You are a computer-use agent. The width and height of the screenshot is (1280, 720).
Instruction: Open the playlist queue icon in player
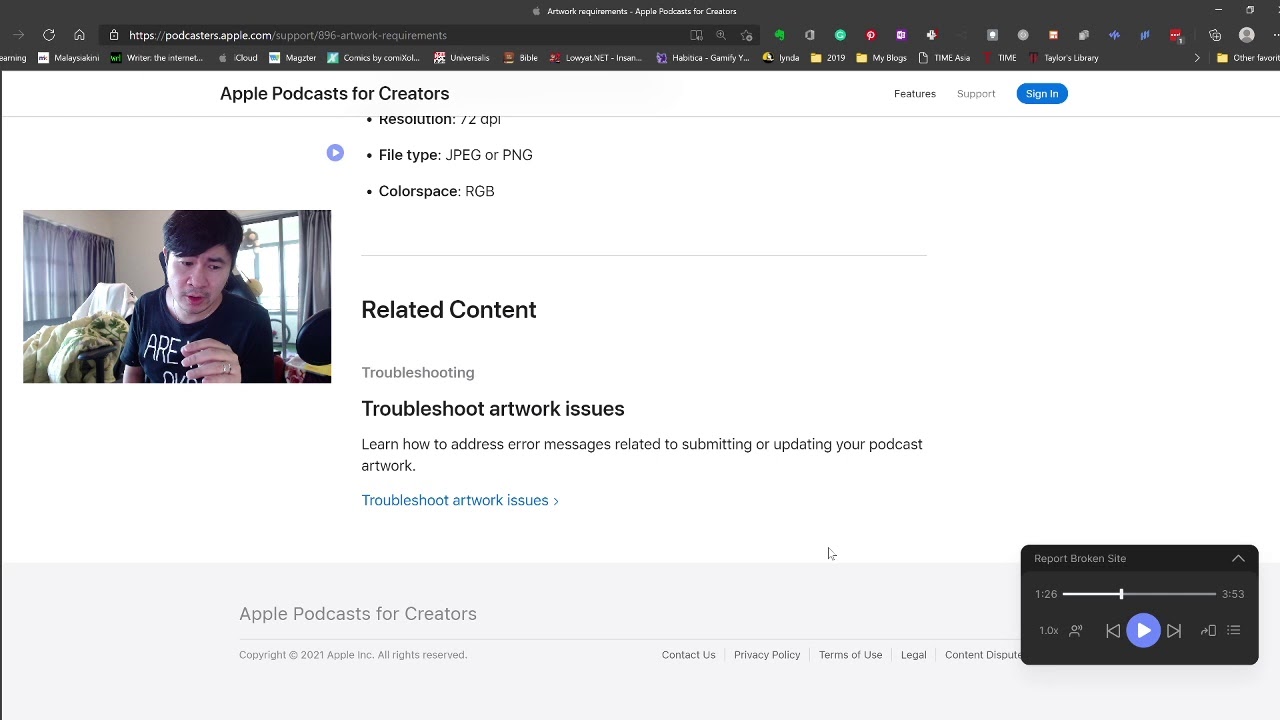coord(1234,631)
